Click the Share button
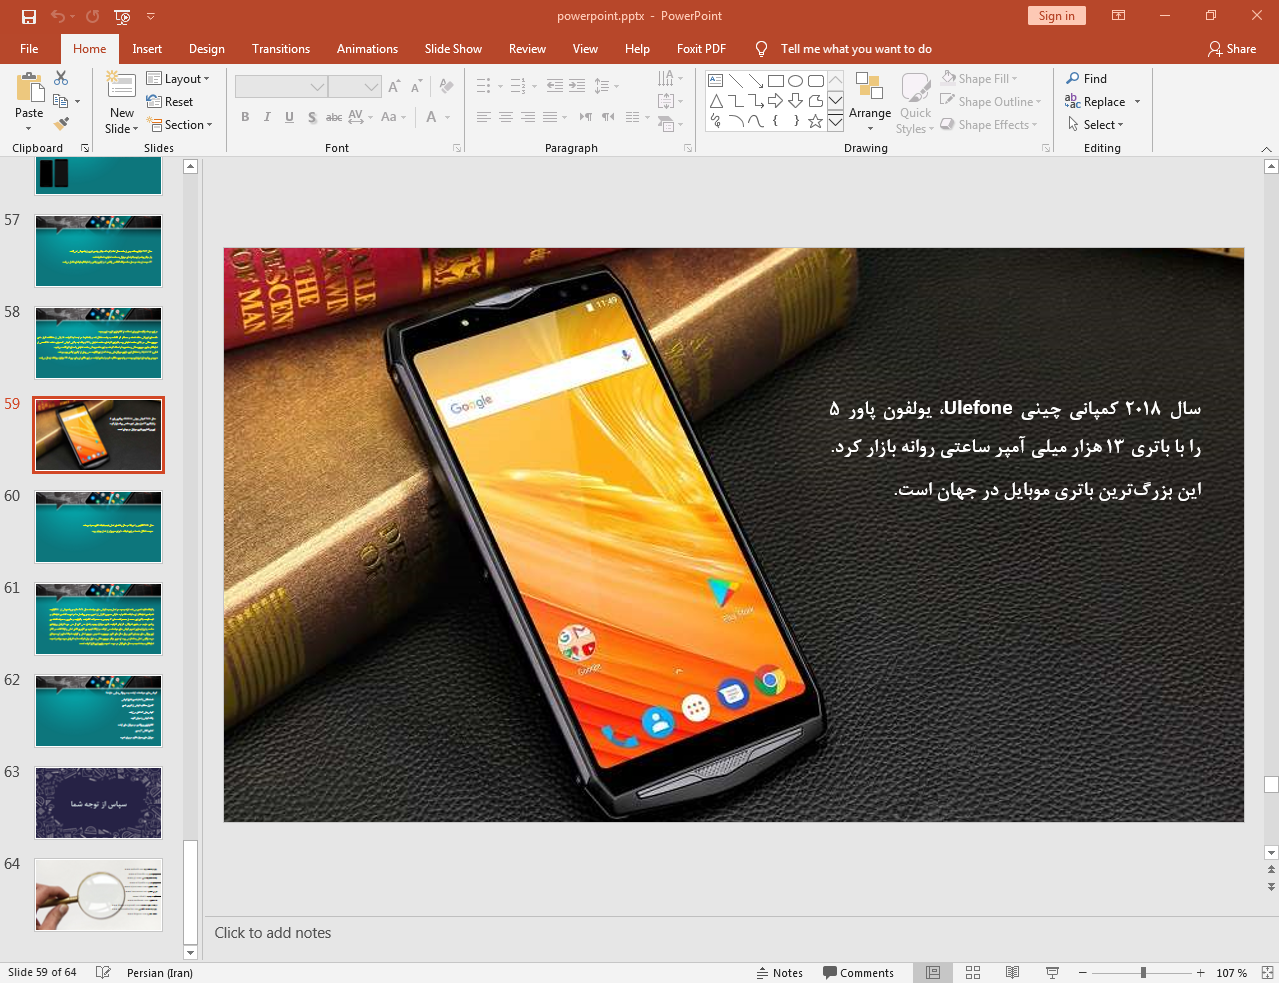Viewport: 1279px width, 983px height. (x=1232, y=48)
